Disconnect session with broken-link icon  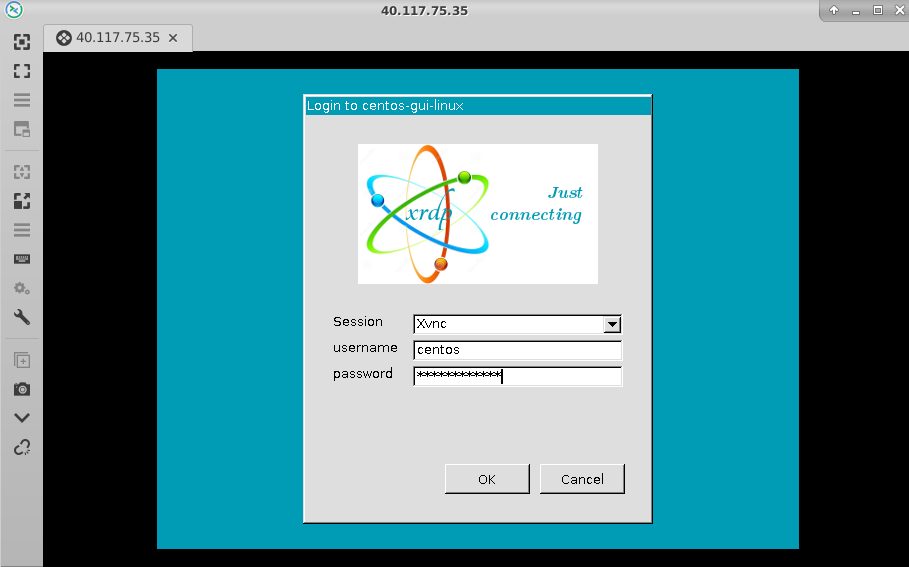coord(22,447)
